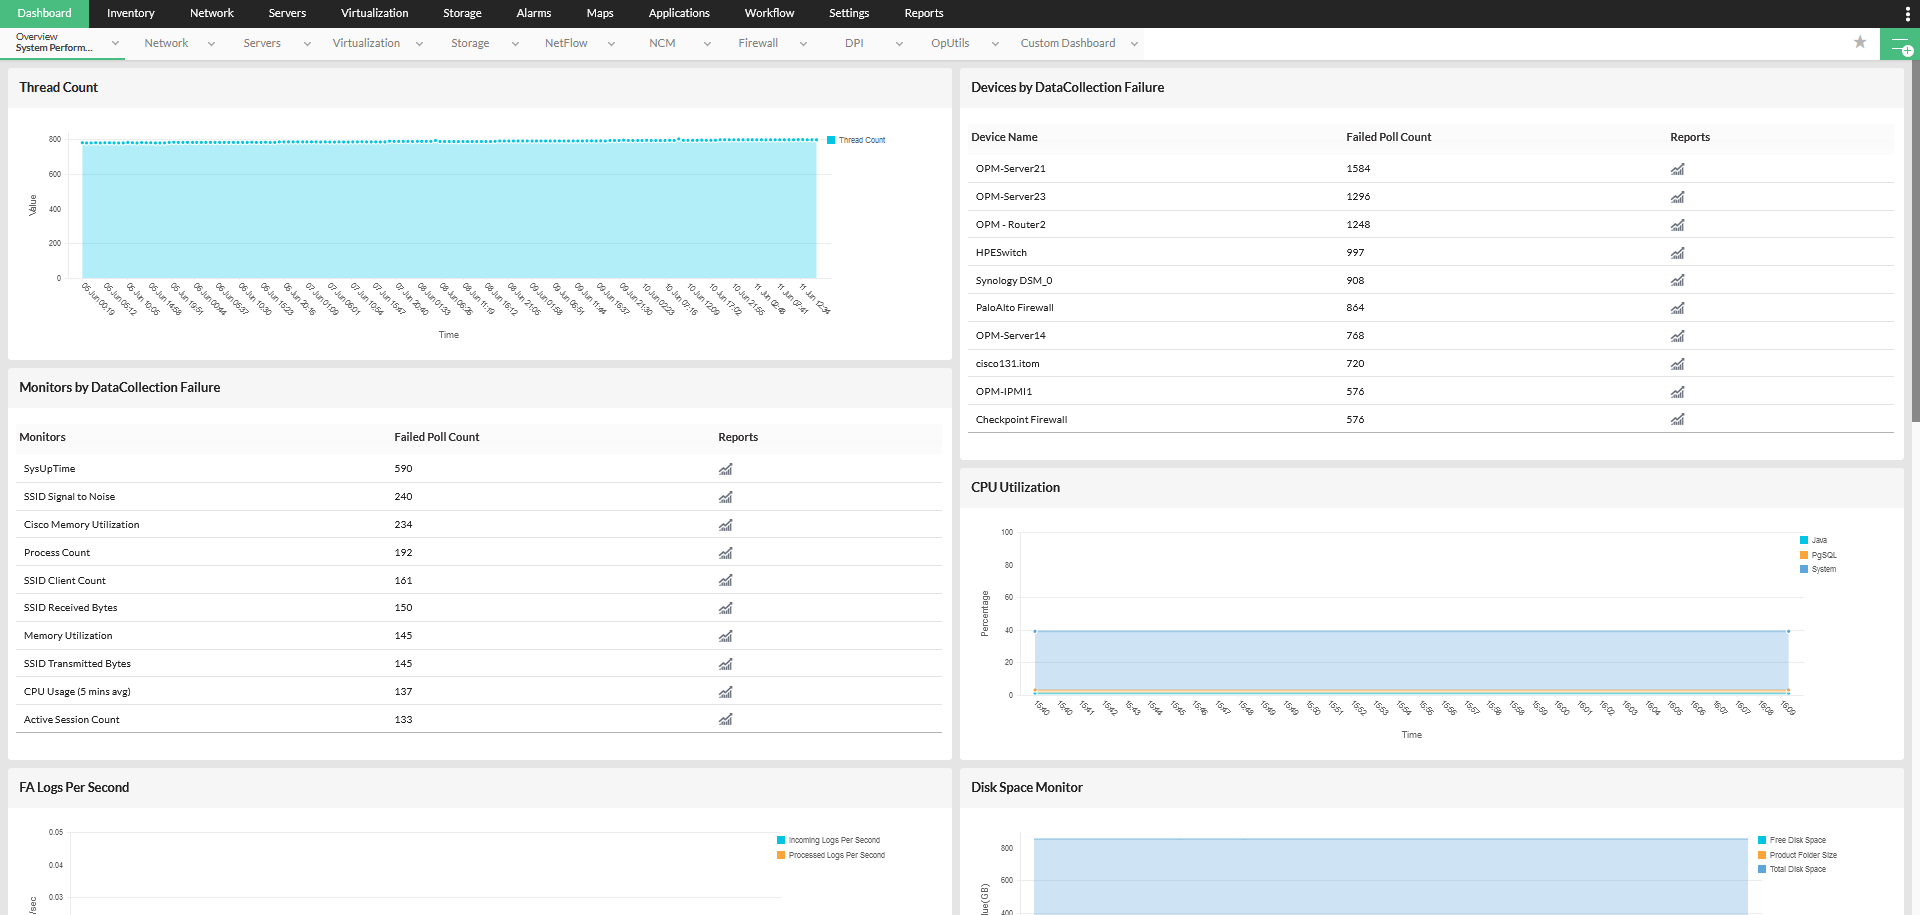Open the report chart for SysUpTime monitor

coord(724,469)
